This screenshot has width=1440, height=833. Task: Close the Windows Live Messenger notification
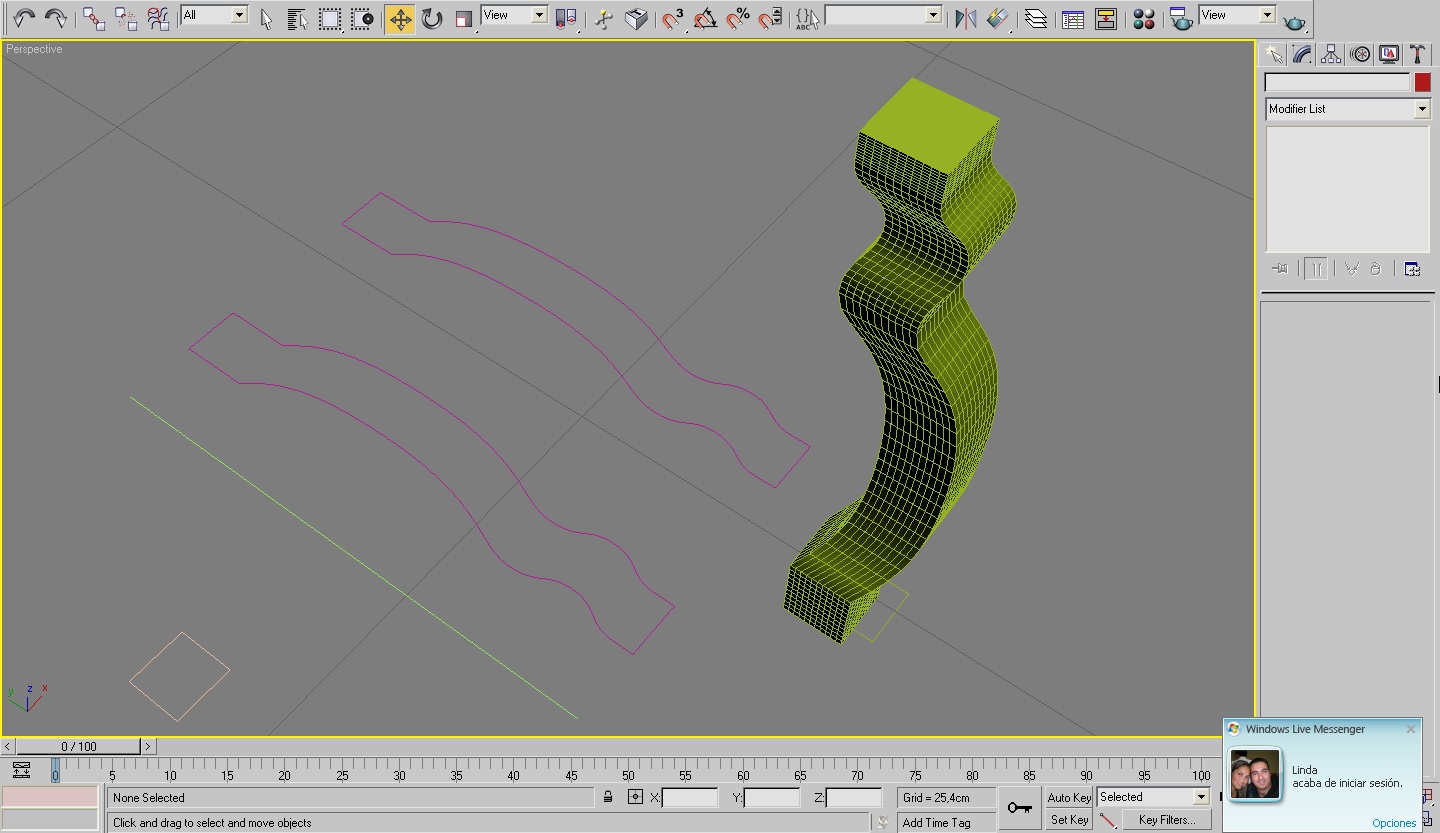[x=1411, y=729]
